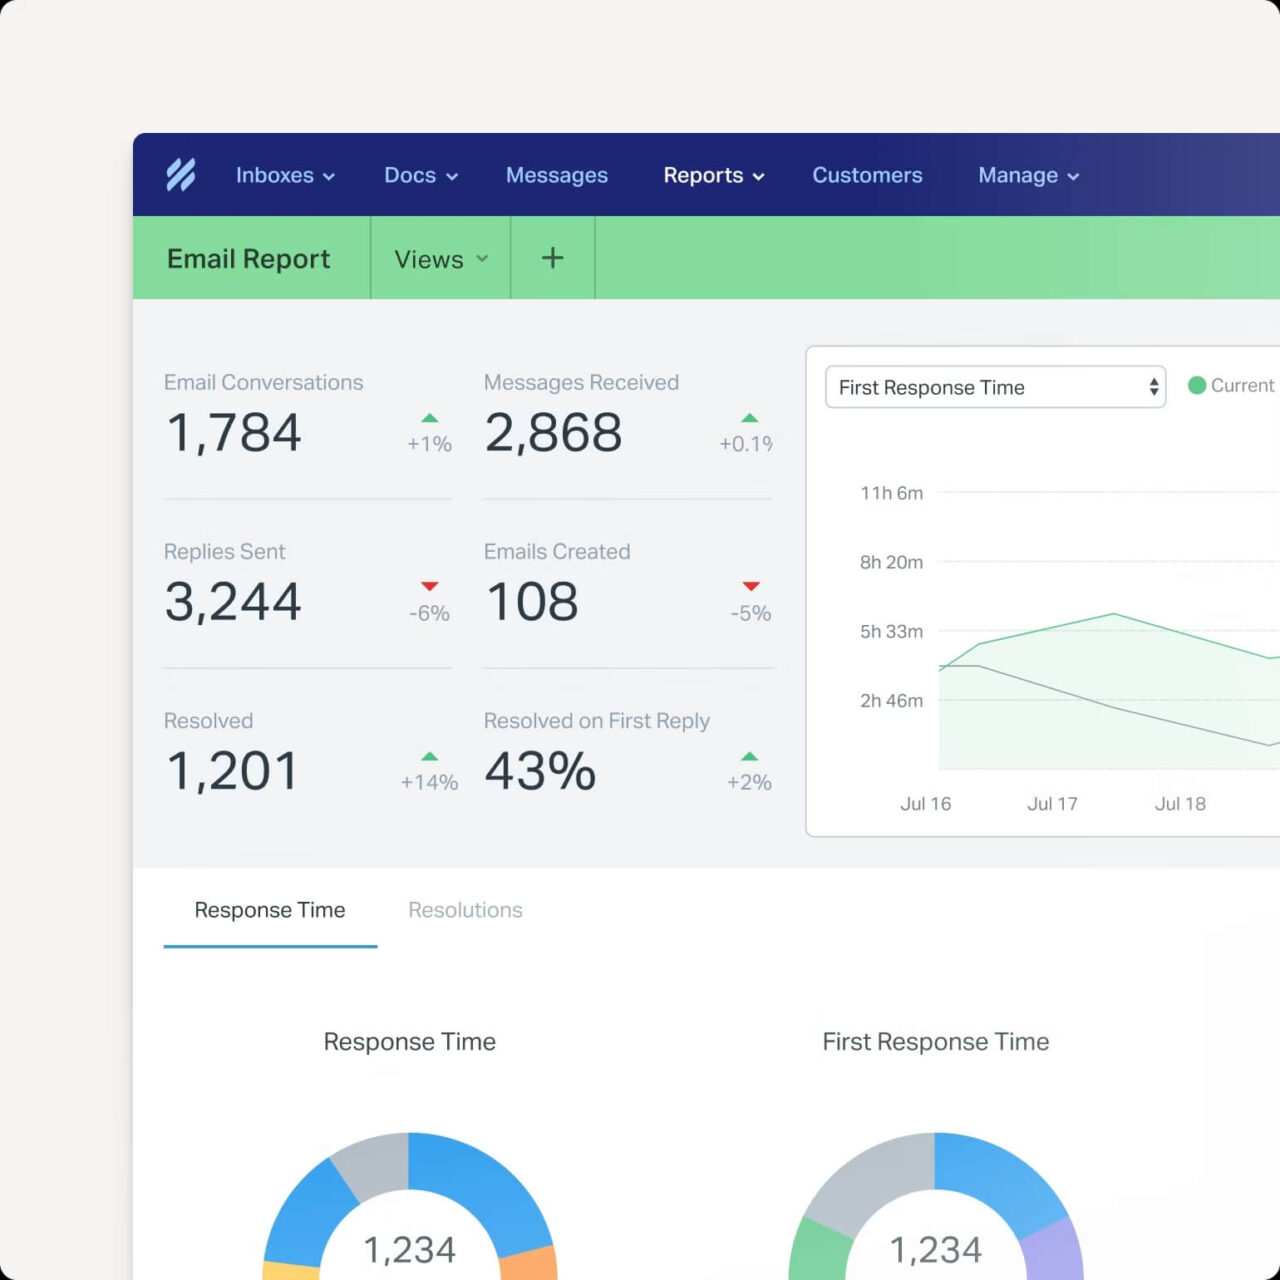Viewport: 1280px width, 1280px height.
Task: Click the up arrow next to Messages Received
Action: click(750, 418)
